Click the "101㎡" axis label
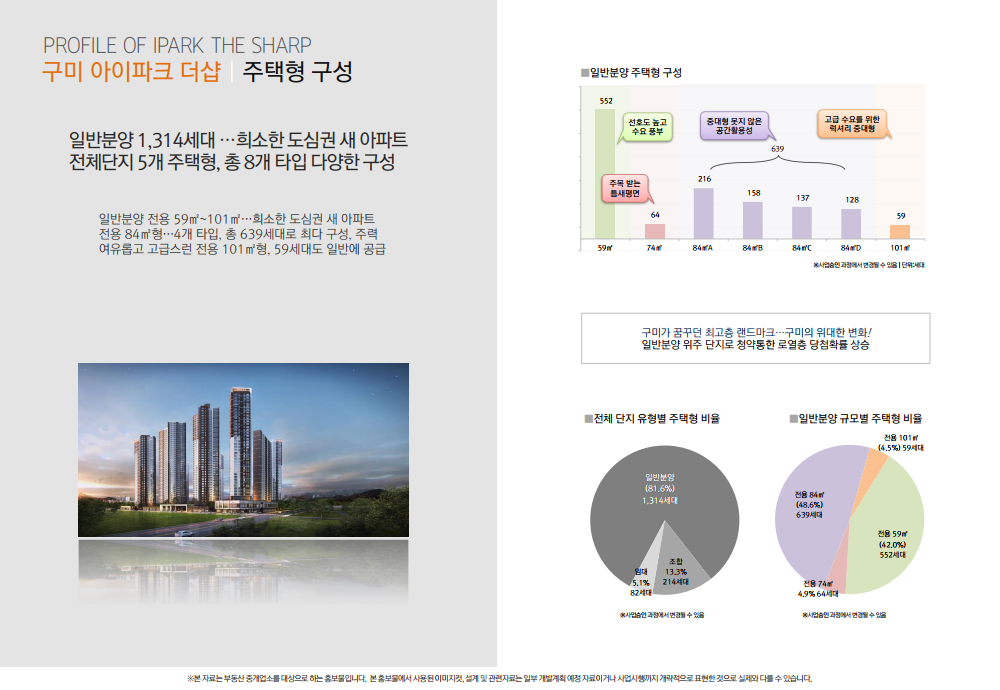Viewport: 1000px width, 690px height. [900, 248]
